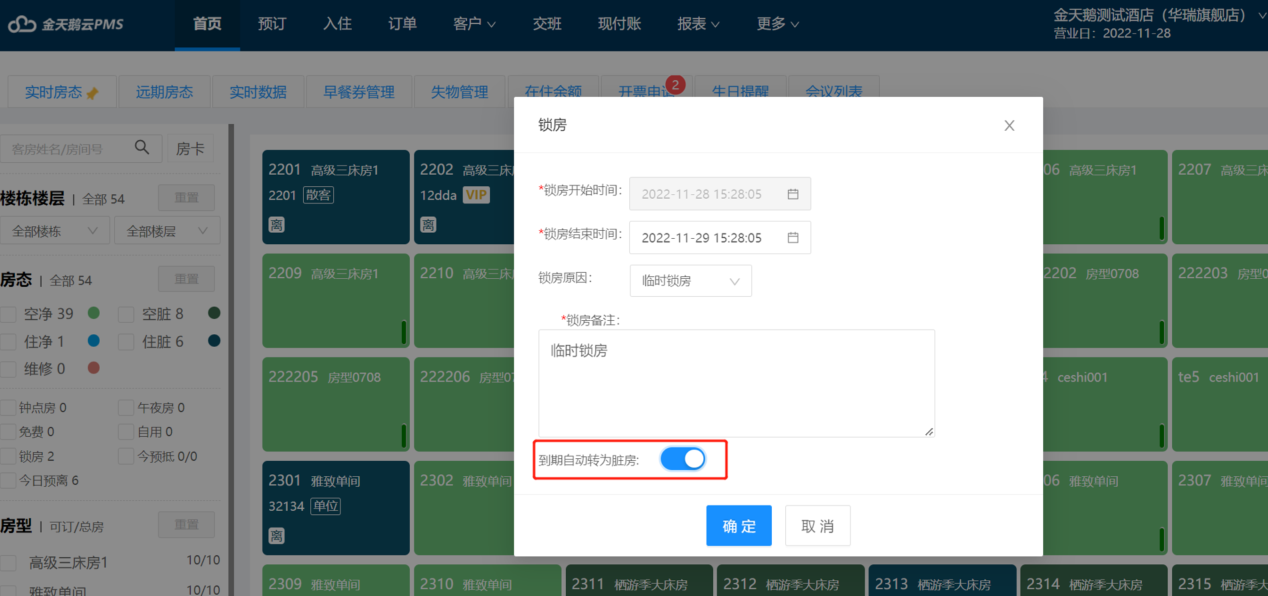This screenshot has height=596, width=1268.
Task: Click the 锁房备注 text area
Action: point(736,383)
